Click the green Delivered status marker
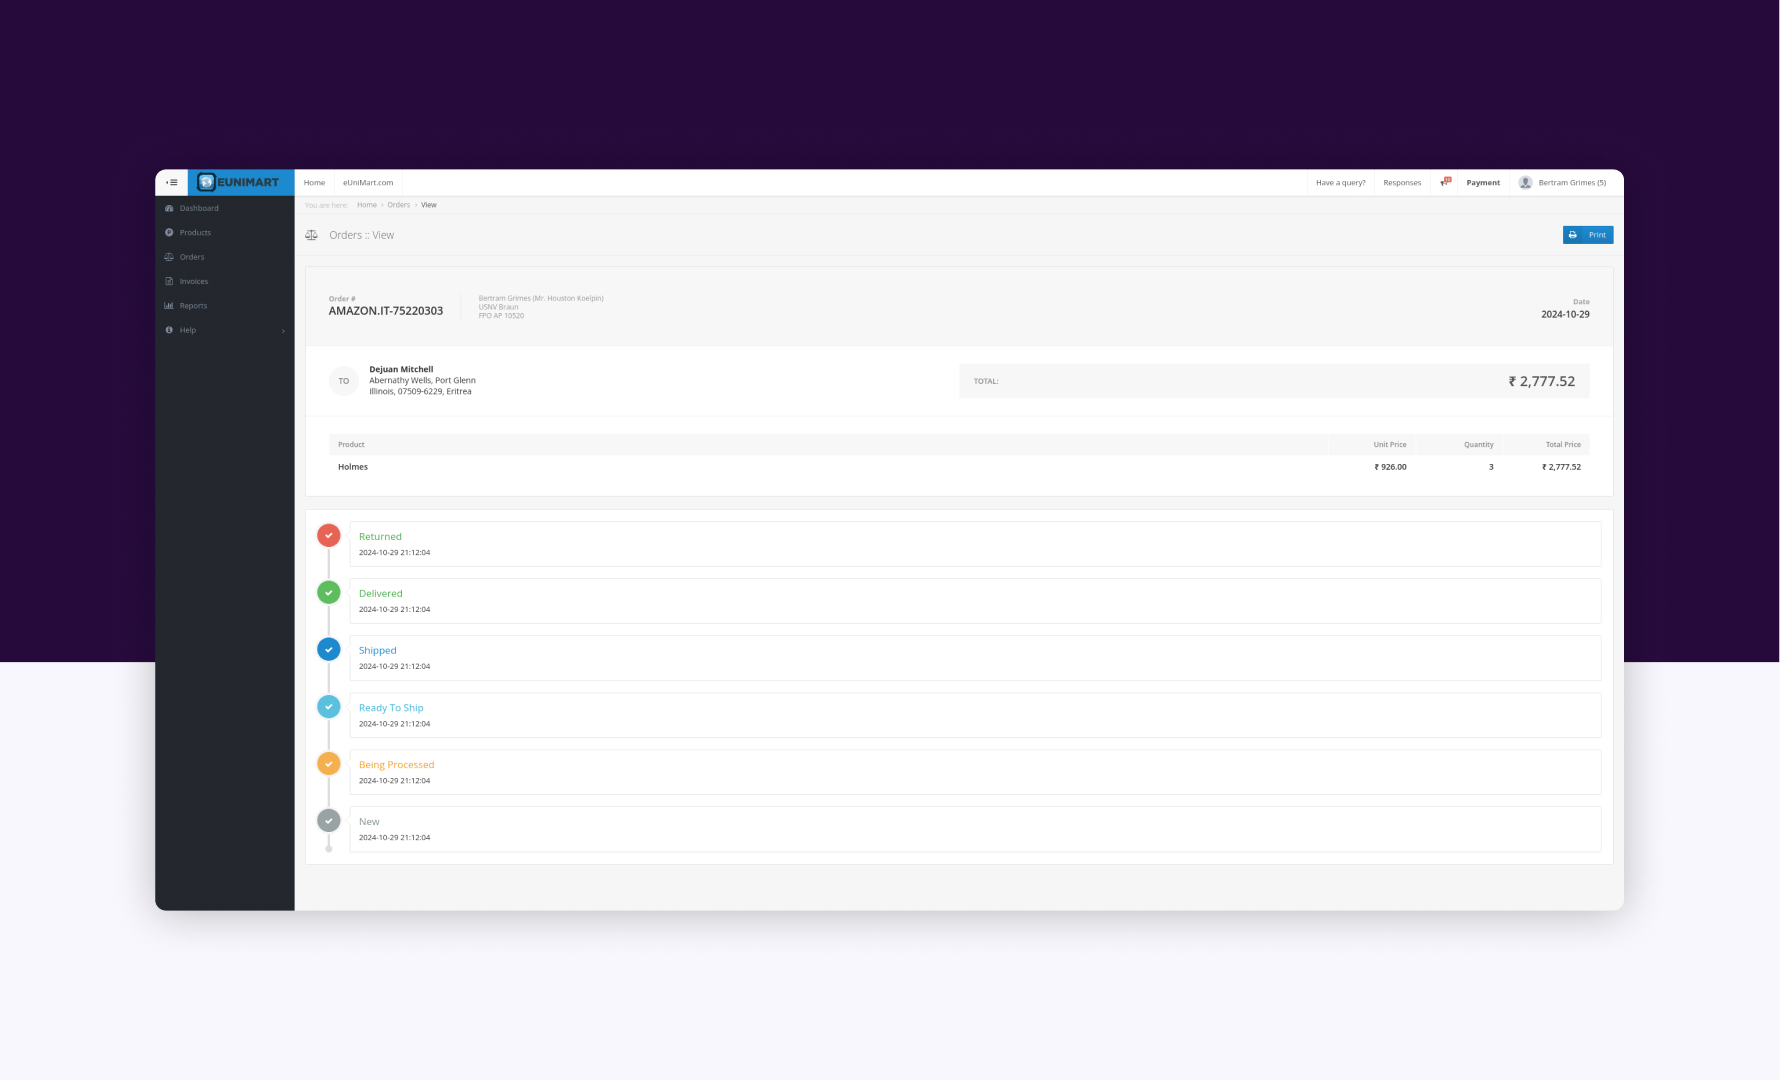This screenshot has height=1080, width=1780. tap(329, 593)
